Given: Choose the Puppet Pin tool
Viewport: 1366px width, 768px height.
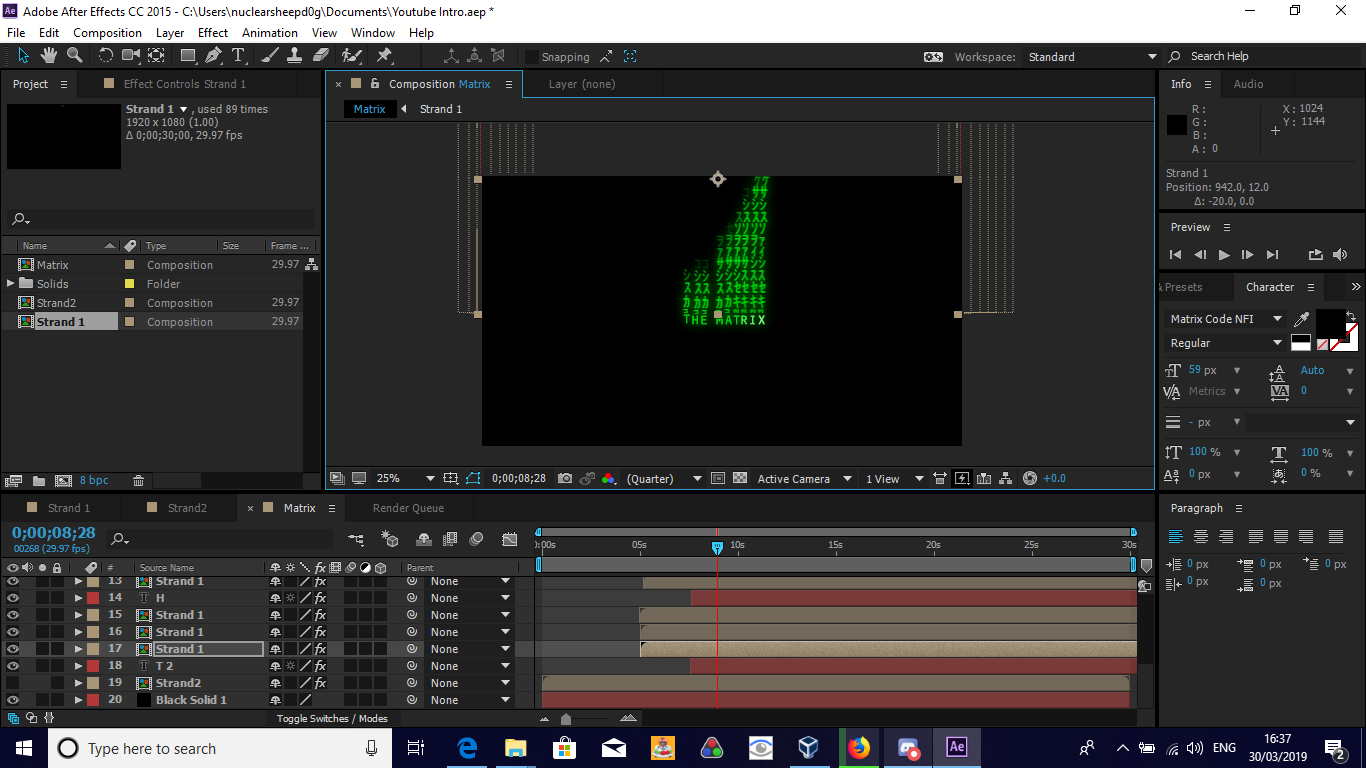Looking at the screenshot, I should point(384,56).
